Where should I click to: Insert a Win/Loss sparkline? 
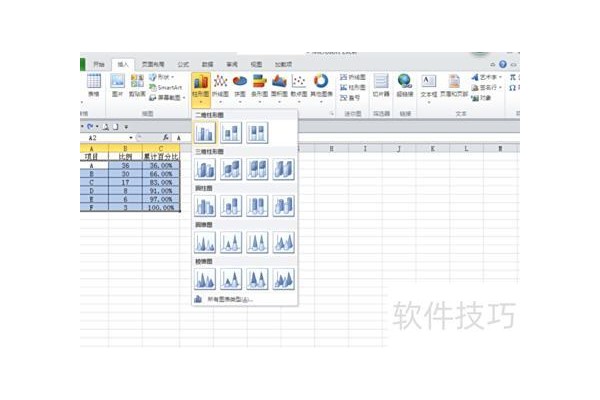tap(350, 98)
